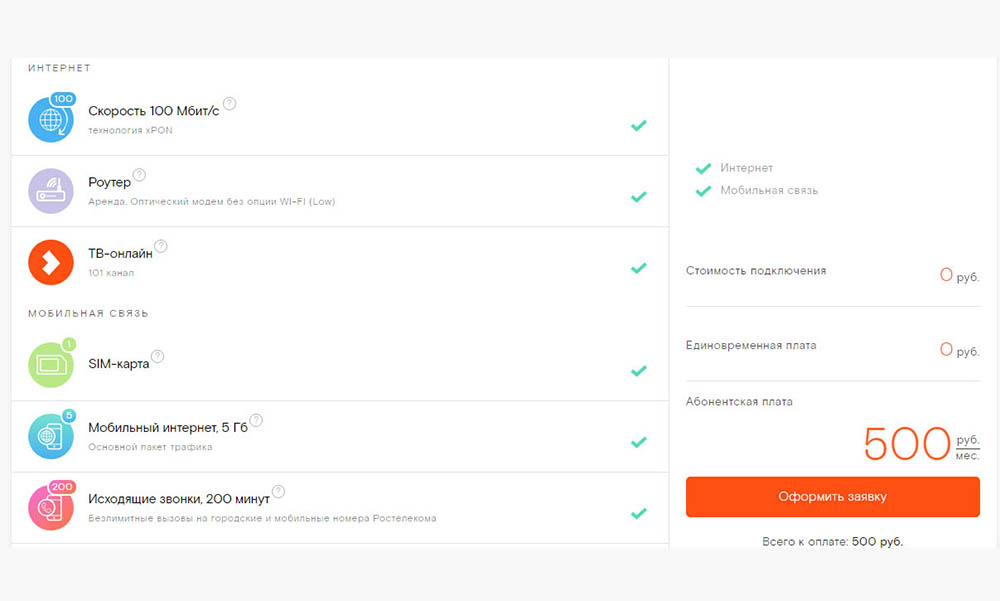Screen dimensions: 1000x601
Task: Show the ТВ-онлайн help question mark
Action: 161,246
